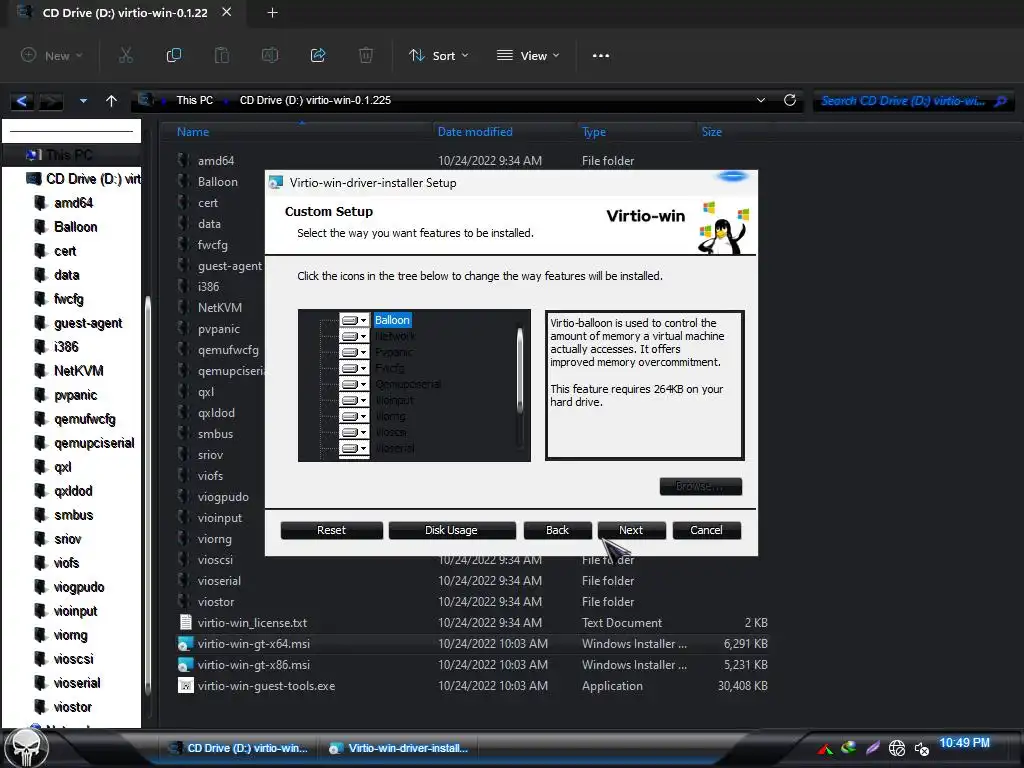
Task: Refresh the CD Drive folder view
Action: (790, 100)
